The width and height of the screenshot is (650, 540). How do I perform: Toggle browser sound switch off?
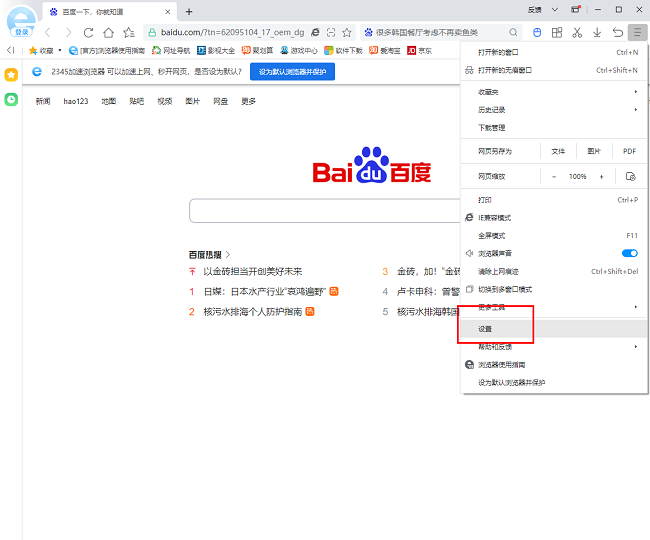[x=630, y=253]
